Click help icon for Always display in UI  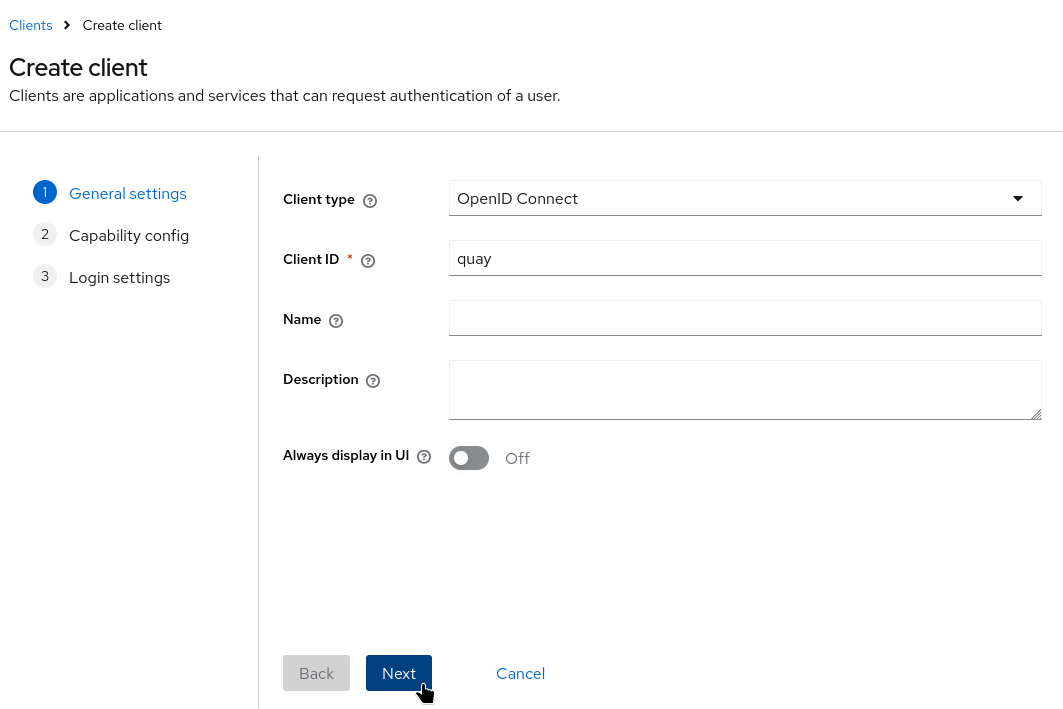[x=424, y=457]
